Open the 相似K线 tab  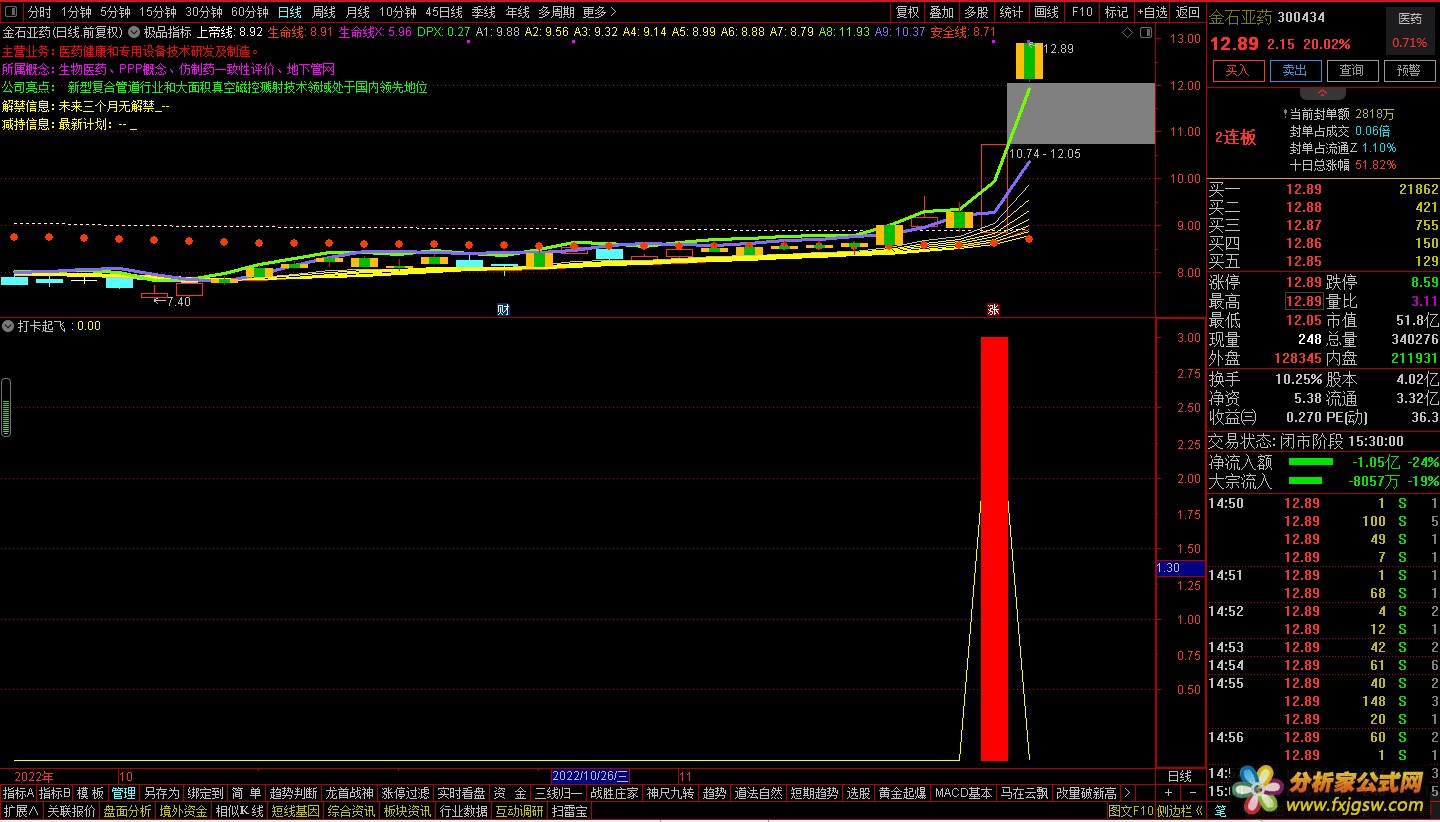pyautogui.click(x=240, y=811)
